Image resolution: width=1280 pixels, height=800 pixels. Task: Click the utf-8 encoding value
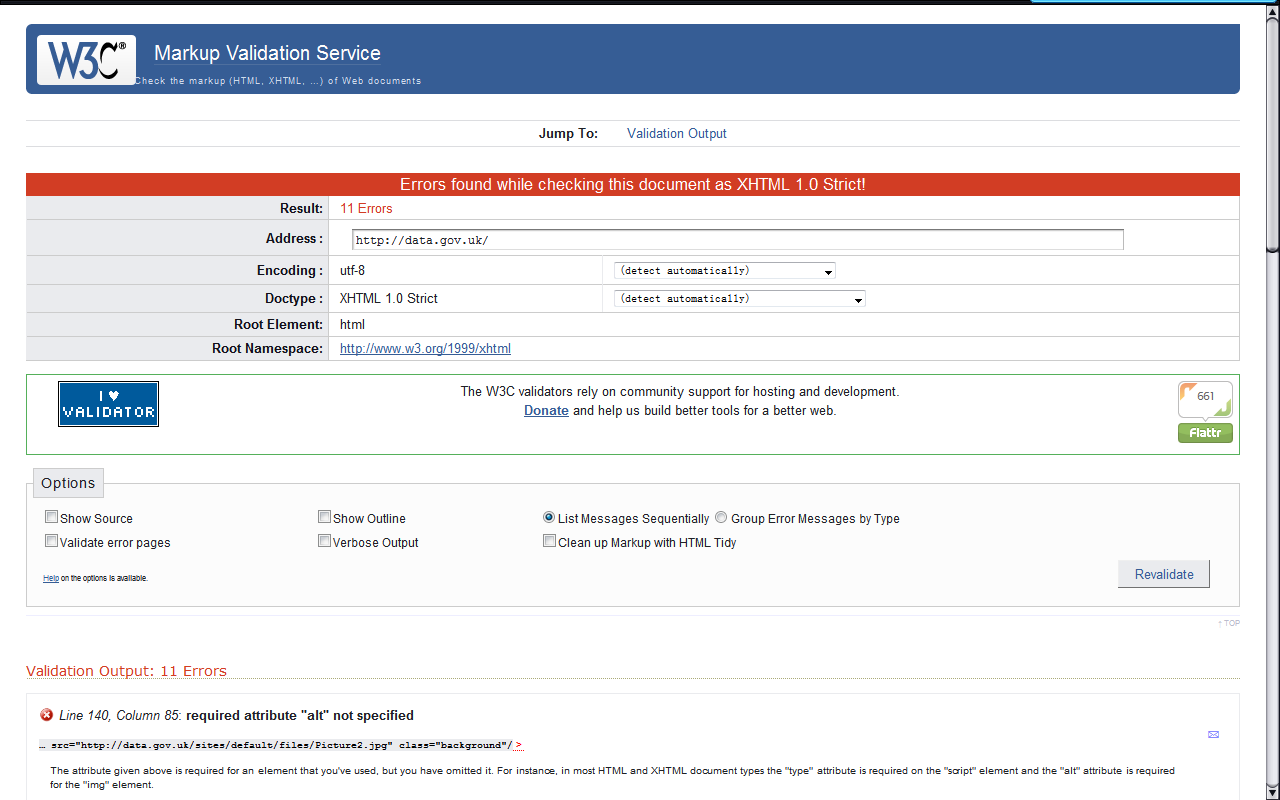coord(352,271)
